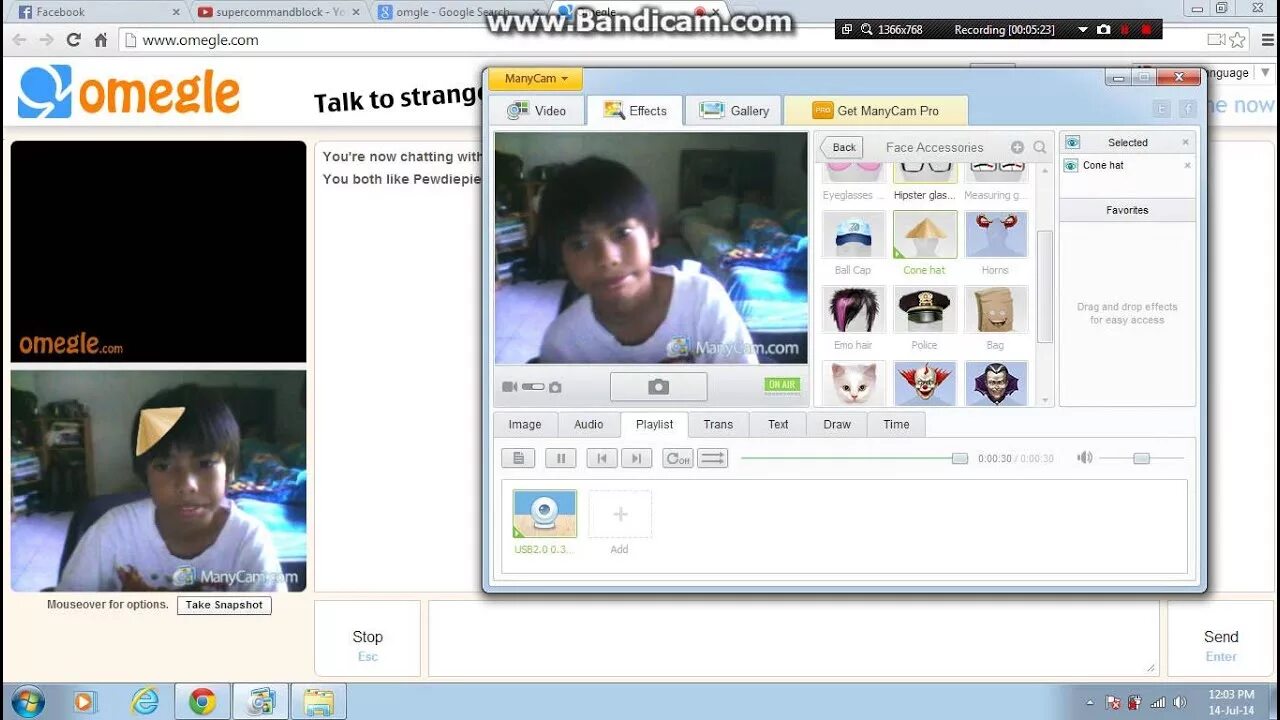
Task: Toggle the Cone hat eye visibility
Action: tap(1071, 166)
